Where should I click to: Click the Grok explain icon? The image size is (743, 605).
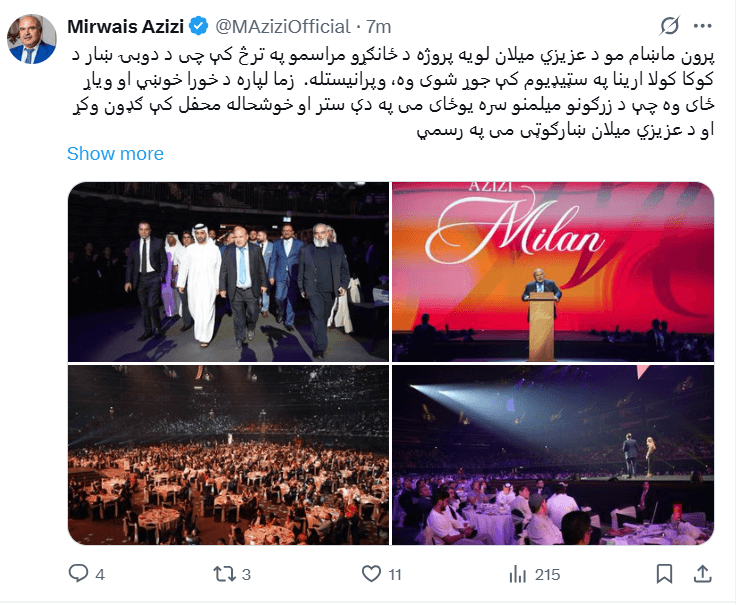coord(670,26)
